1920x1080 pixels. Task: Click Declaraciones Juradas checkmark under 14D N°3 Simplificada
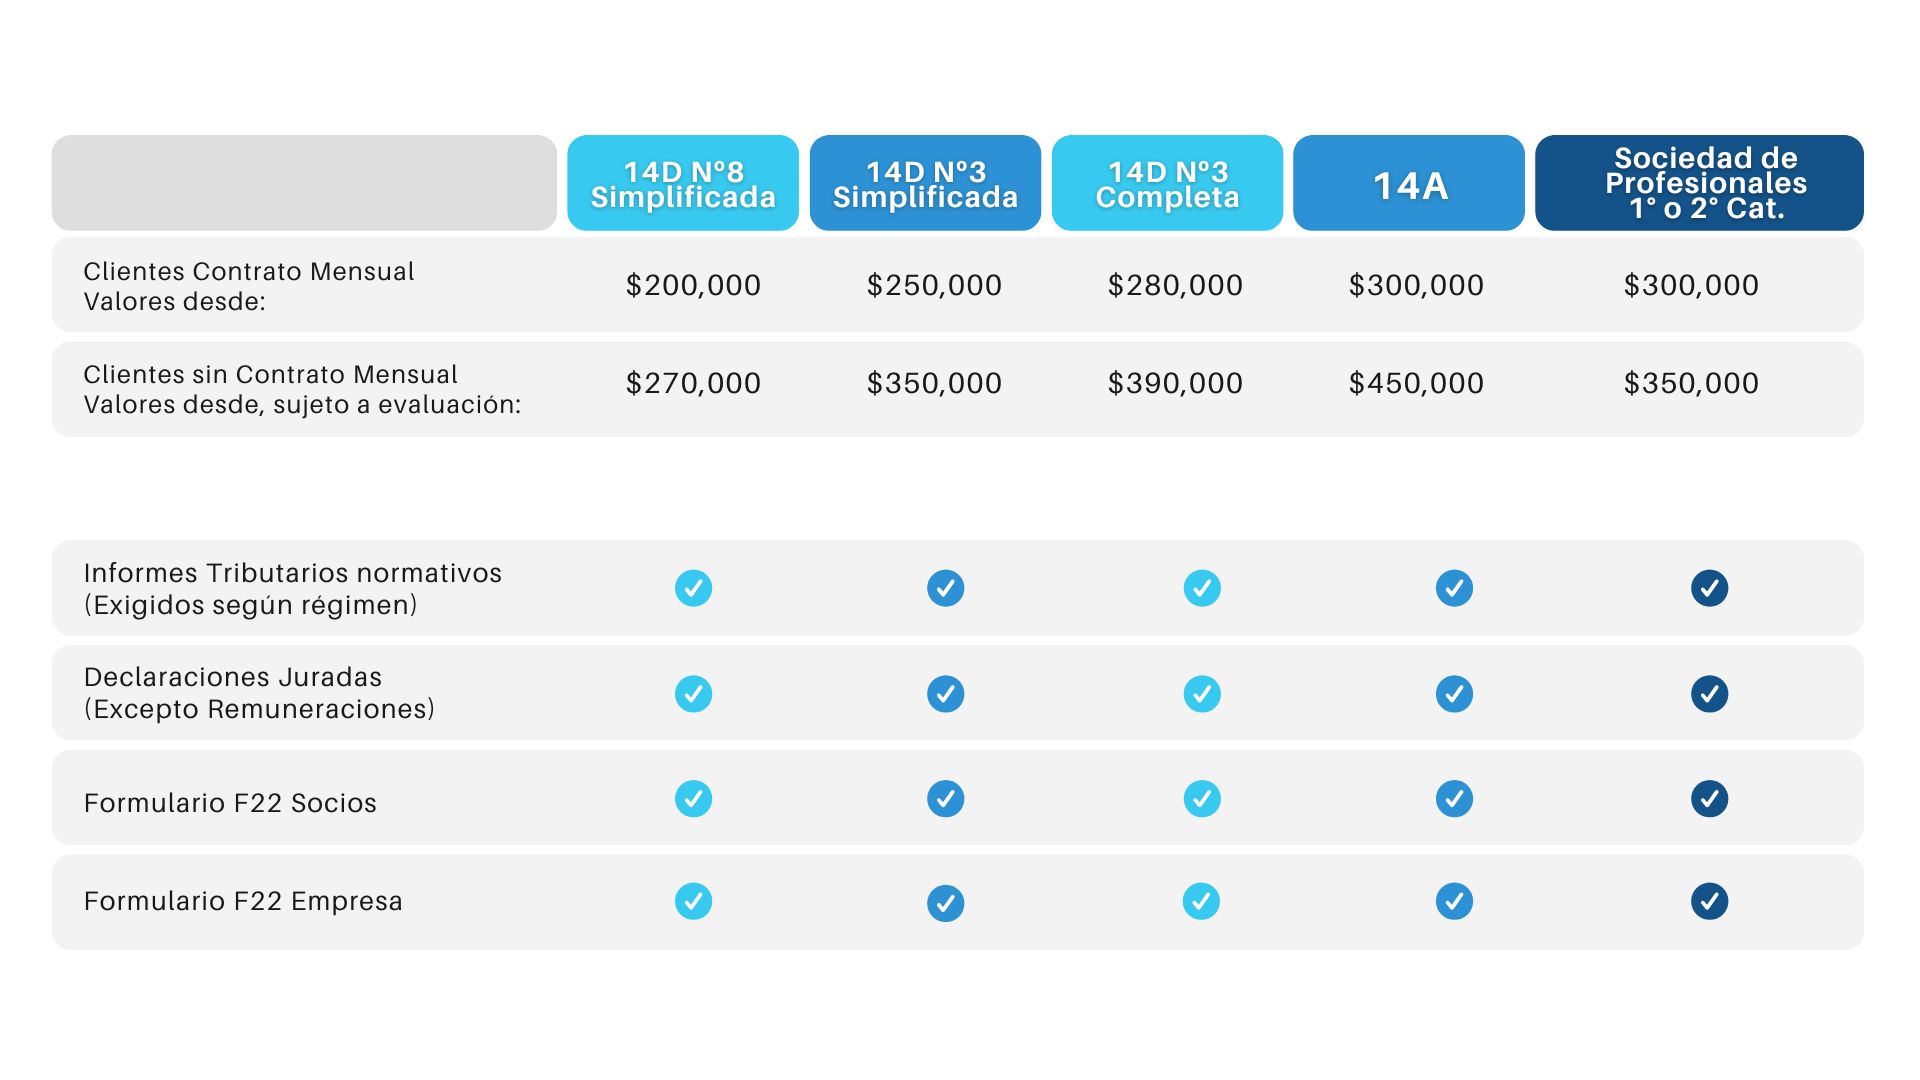pyautogui.click(x=945, y=694)
